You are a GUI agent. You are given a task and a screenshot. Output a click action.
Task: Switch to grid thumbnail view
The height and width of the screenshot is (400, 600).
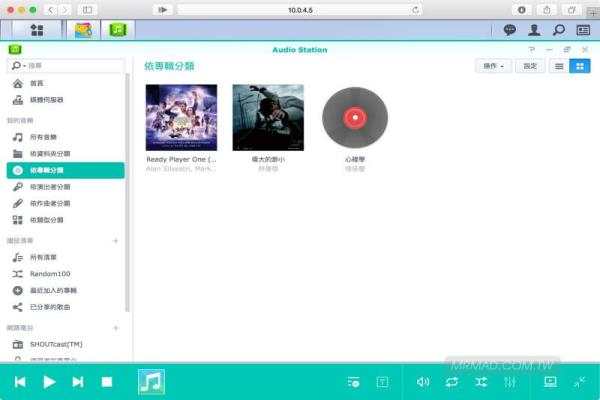click(580, 66)
